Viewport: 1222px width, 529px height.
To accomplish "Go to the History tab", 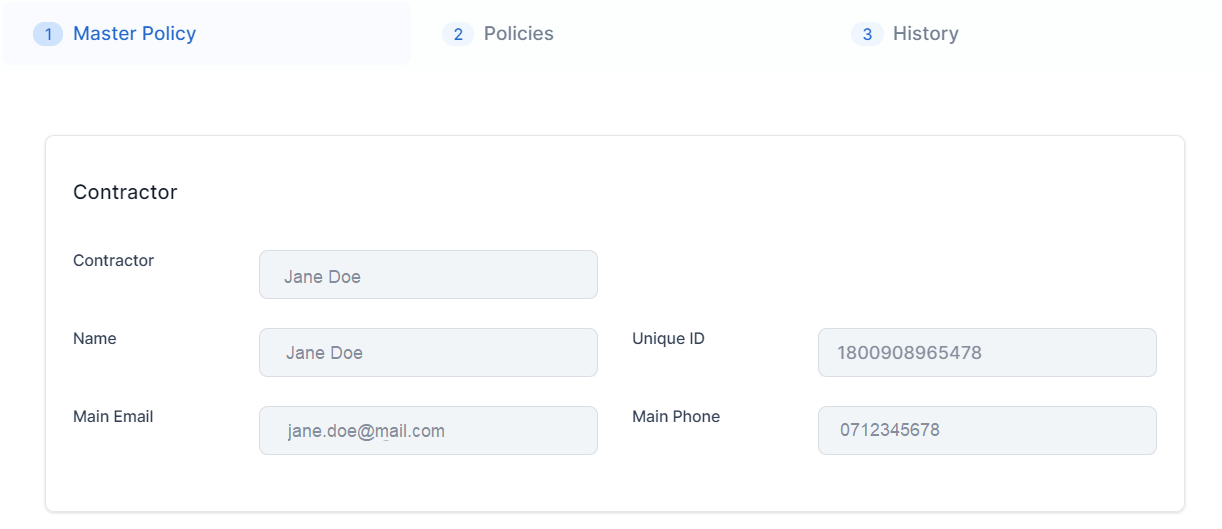I will pos(925,34).
